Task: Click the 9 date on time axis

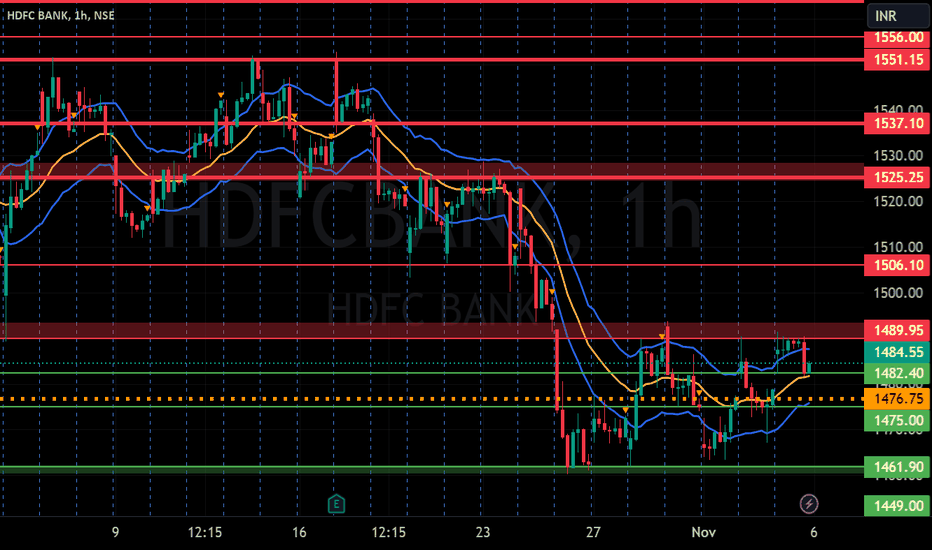Action: (115, 532)
